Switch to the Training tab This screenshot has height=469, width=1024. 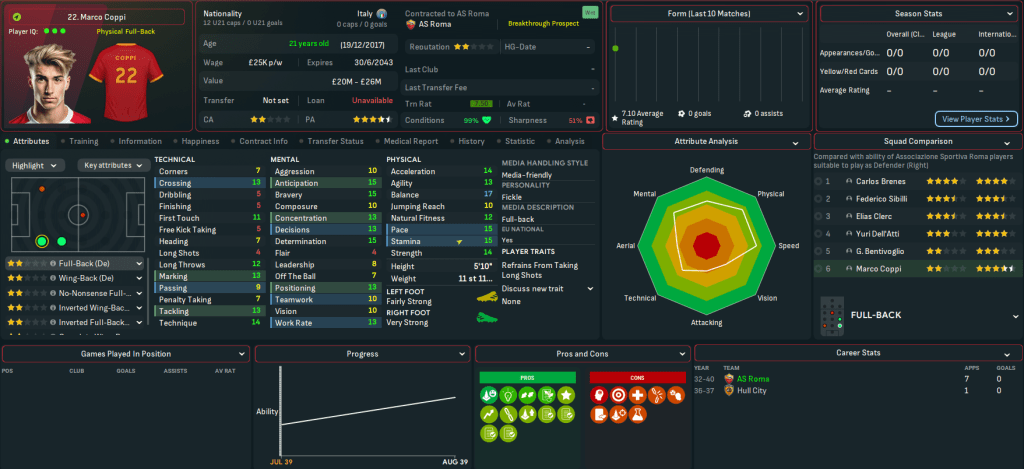point(83,142)
